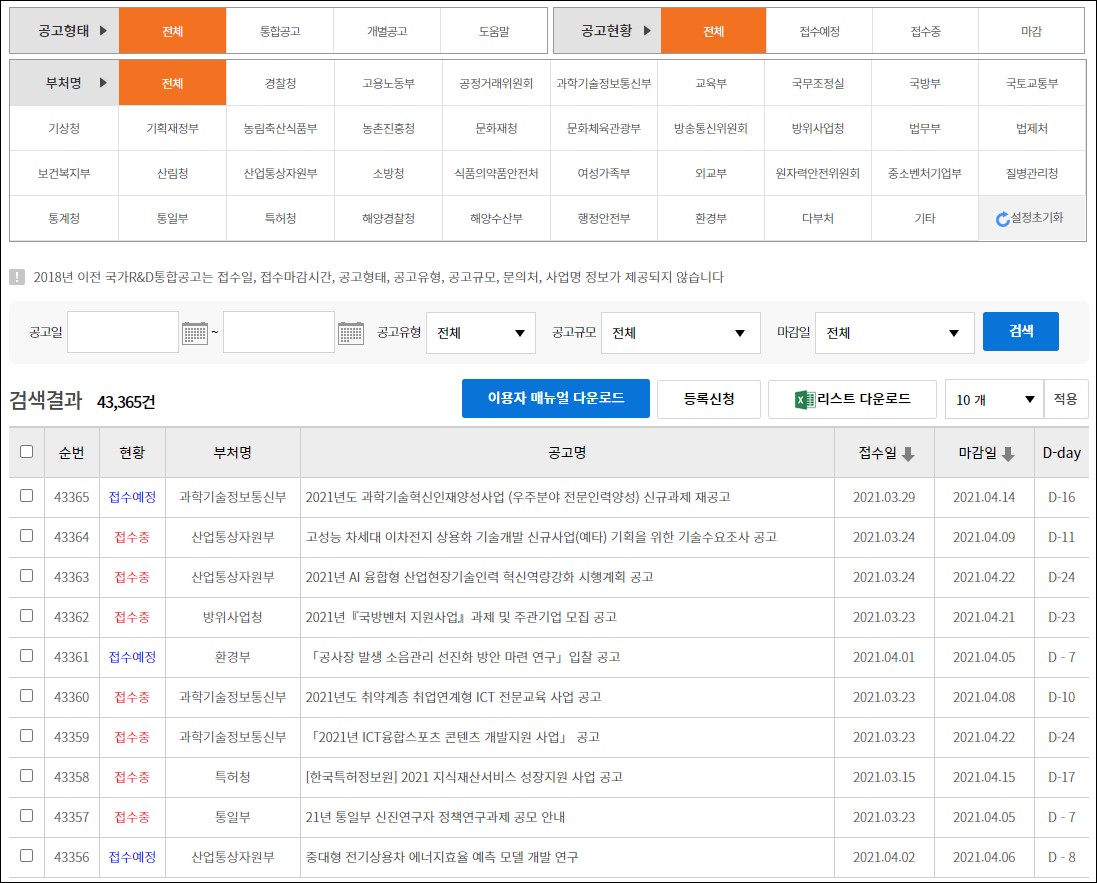Select the 접수예정 tab under 공고현황
The image size is (1097, 883).
click(819, 31)
